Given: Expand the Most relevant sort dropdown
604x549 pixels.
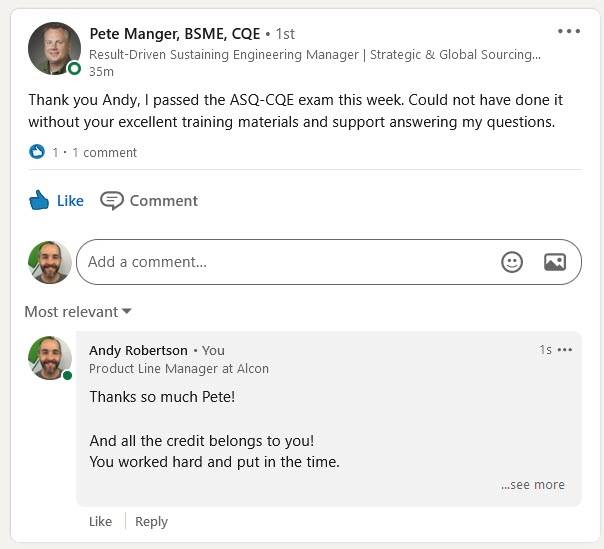Looking at the screenshot, I should (x=78, y=312).
